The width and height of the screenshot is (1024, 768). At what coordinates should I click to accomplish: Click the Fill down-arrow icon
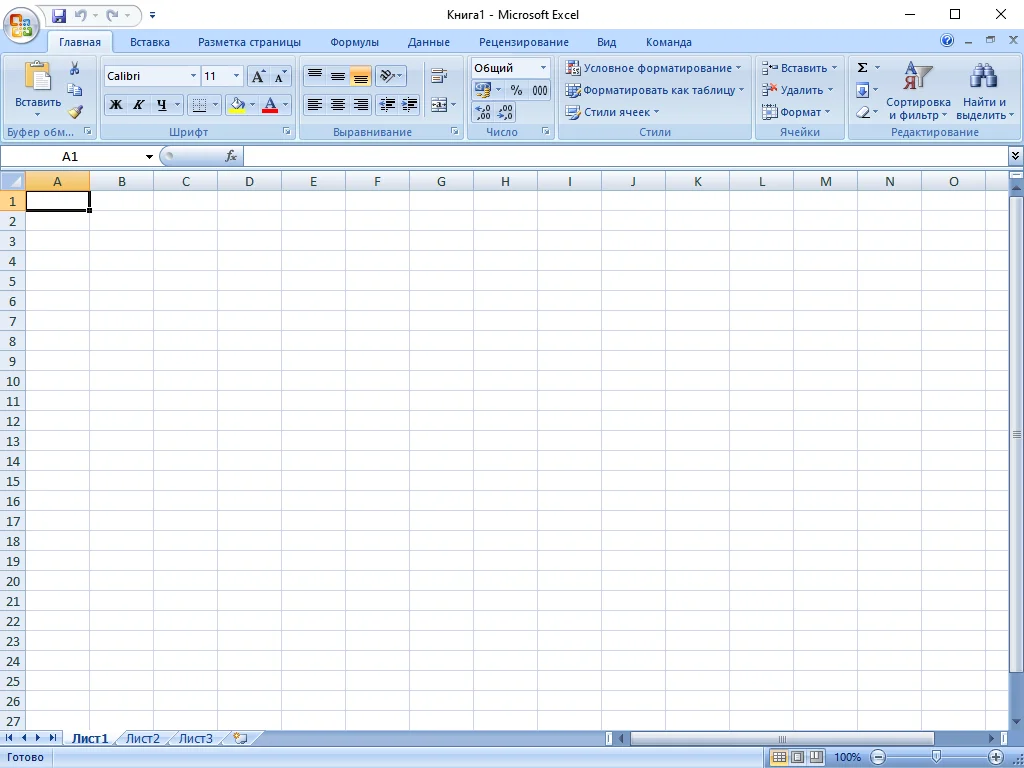(x=862, y=90)
